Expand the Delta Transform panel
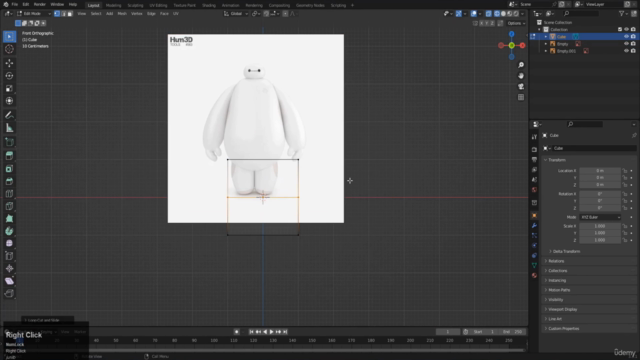 (566, 251)
